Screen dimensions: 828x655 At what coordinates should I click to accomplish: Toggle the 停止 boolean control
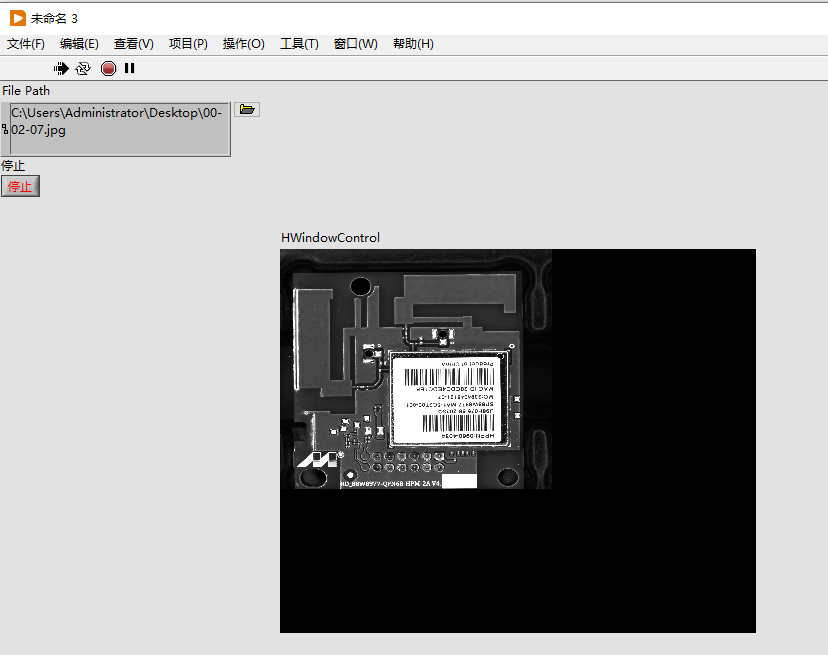(20, 186)
